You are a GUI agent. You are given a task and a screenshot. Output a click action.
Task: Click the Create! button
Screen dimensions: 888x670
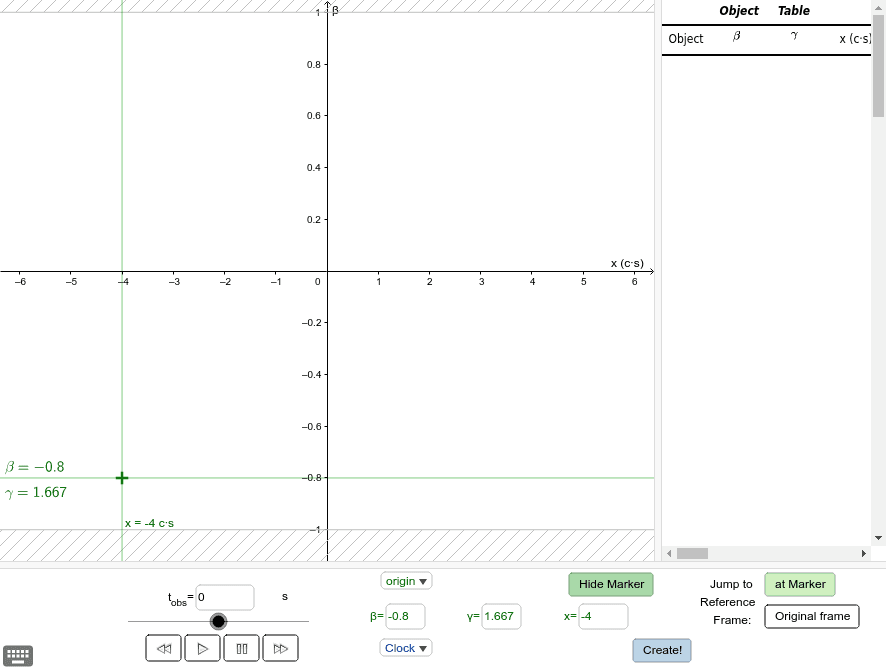pos(662,650)
